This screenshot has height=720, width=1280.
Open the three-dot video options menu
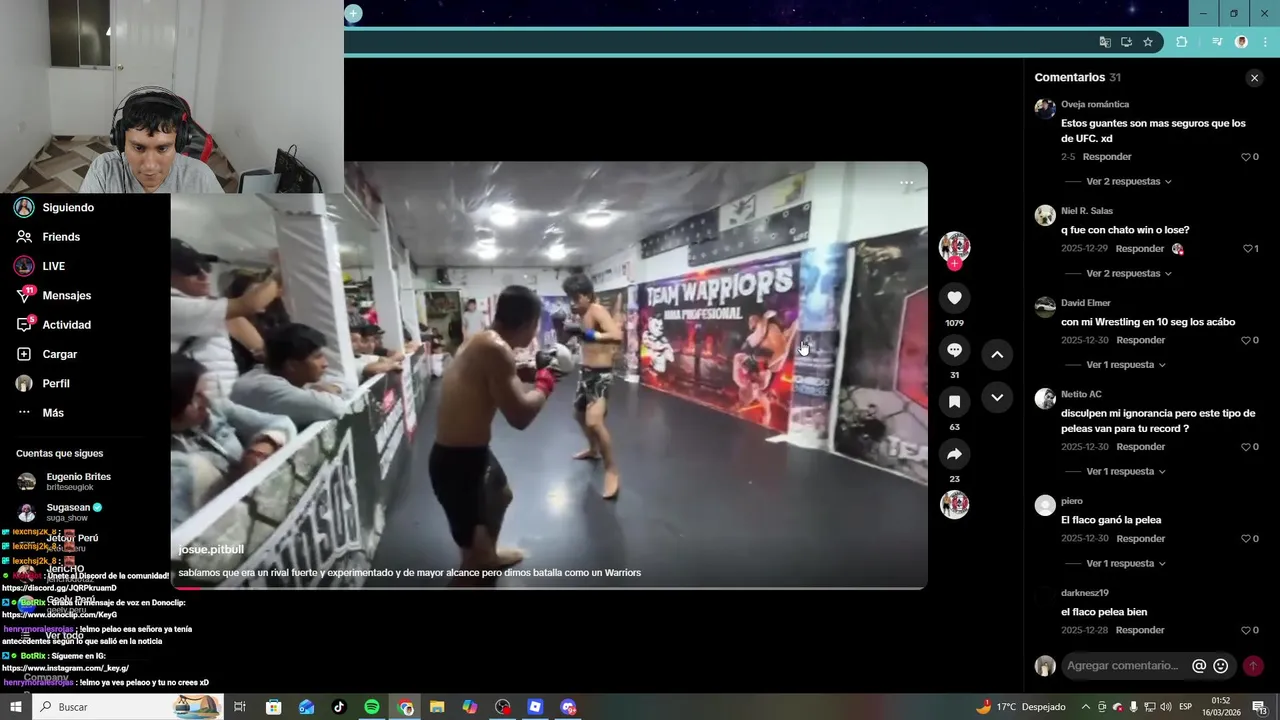tap(906, 183)
